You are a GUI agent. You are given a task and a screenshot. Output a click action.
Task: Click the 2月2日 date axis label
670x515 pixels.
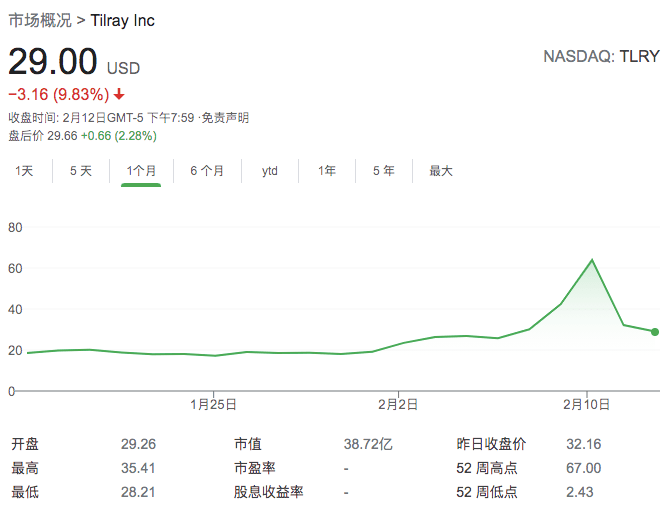[398, 405]
